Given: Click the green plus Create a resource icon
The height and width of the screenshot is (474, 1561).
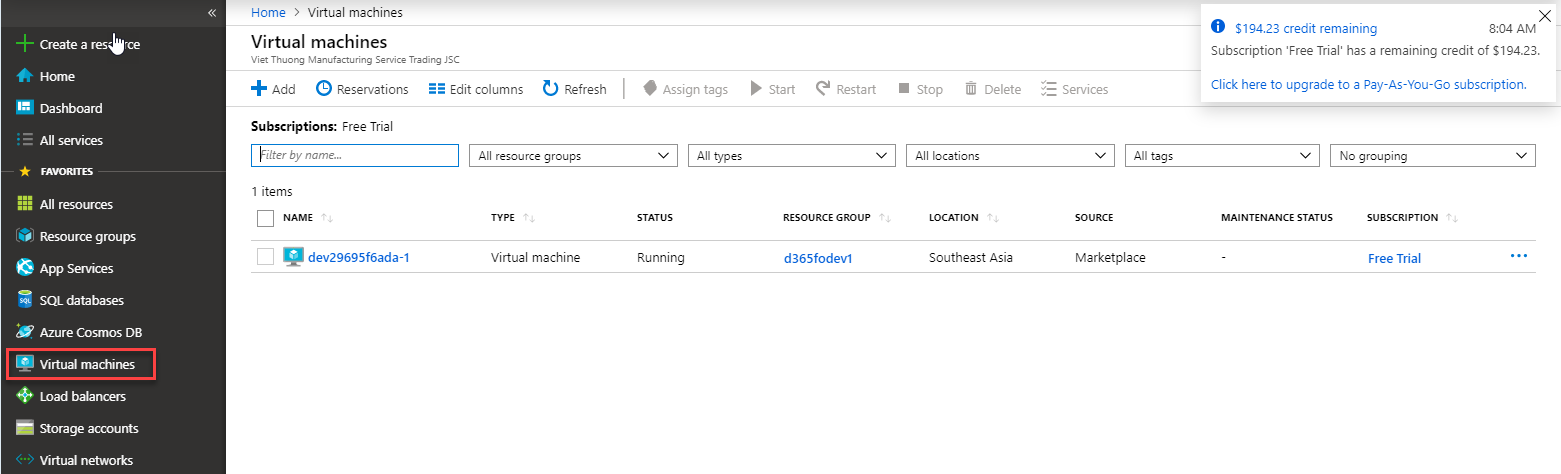Looking at the screenshot, I should point(26,44).
